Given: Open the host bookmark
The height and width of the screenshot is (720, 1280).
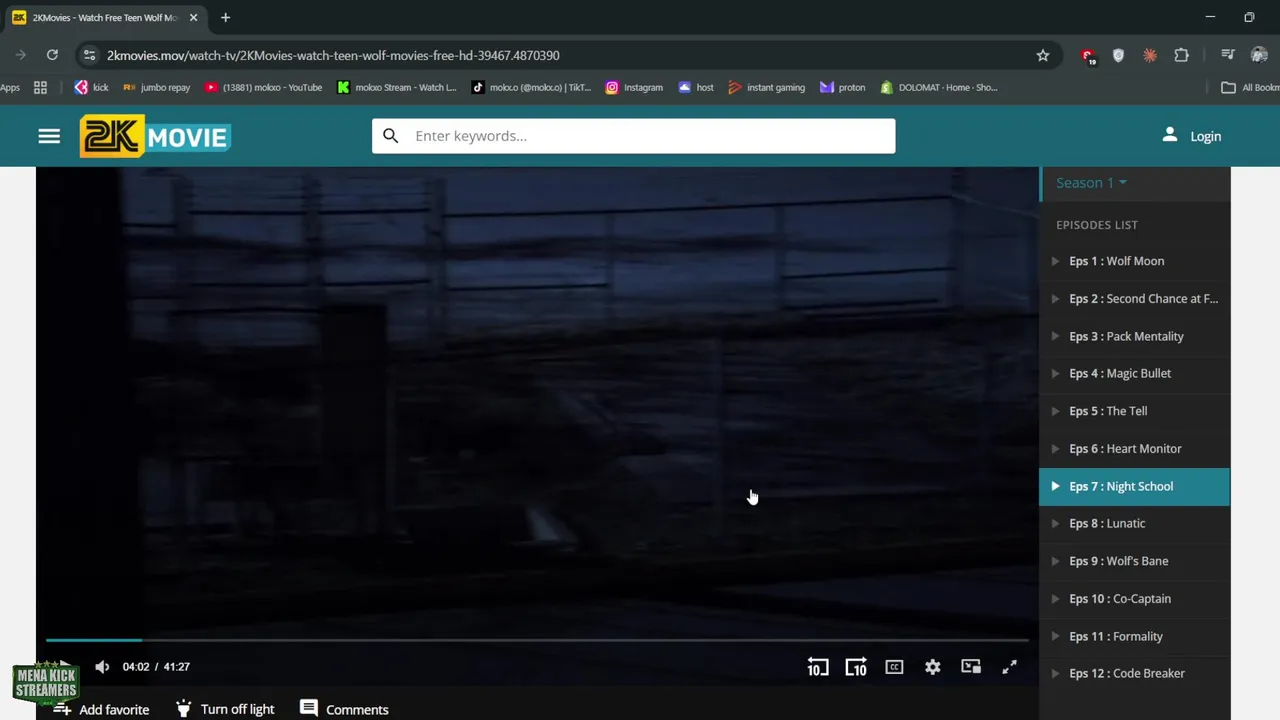Looking at the screenshot, I should click(696, 87).
